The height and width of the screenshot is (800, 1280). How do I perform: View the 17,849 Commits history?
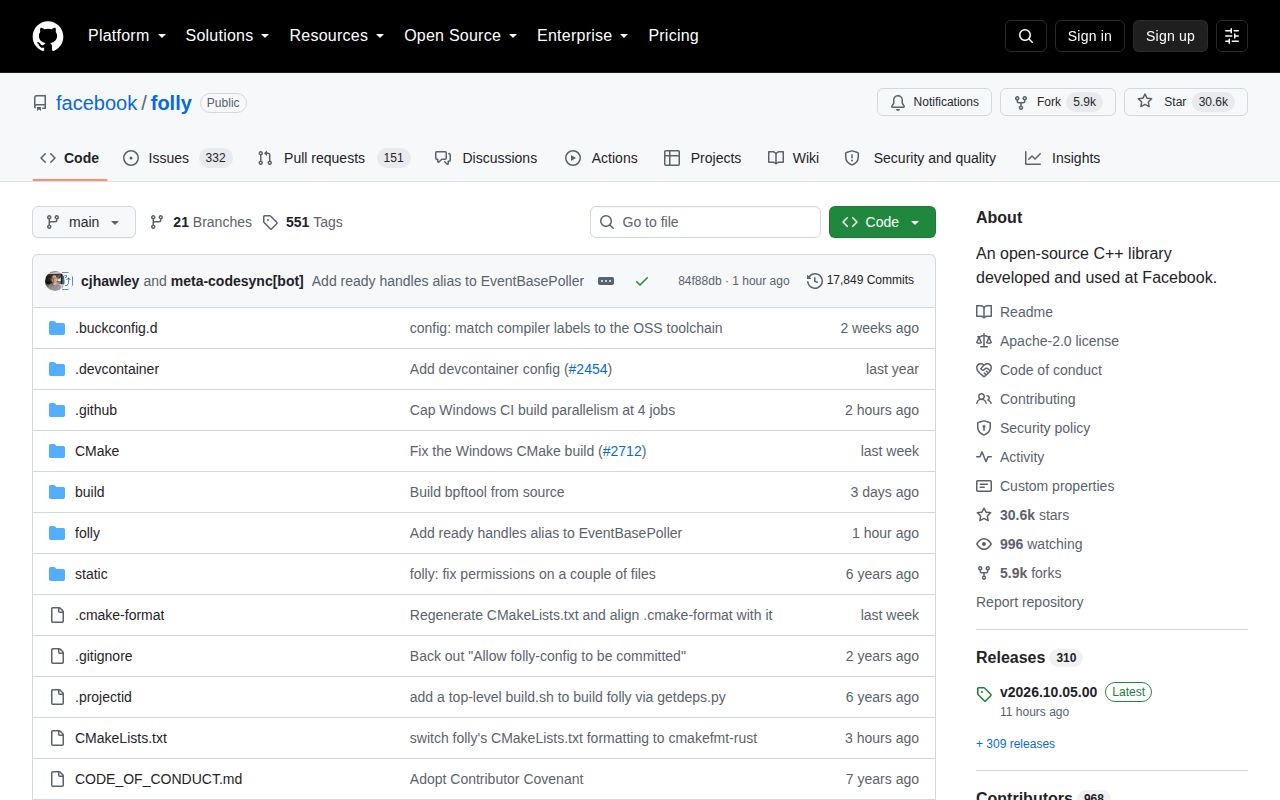coord(860,281)
